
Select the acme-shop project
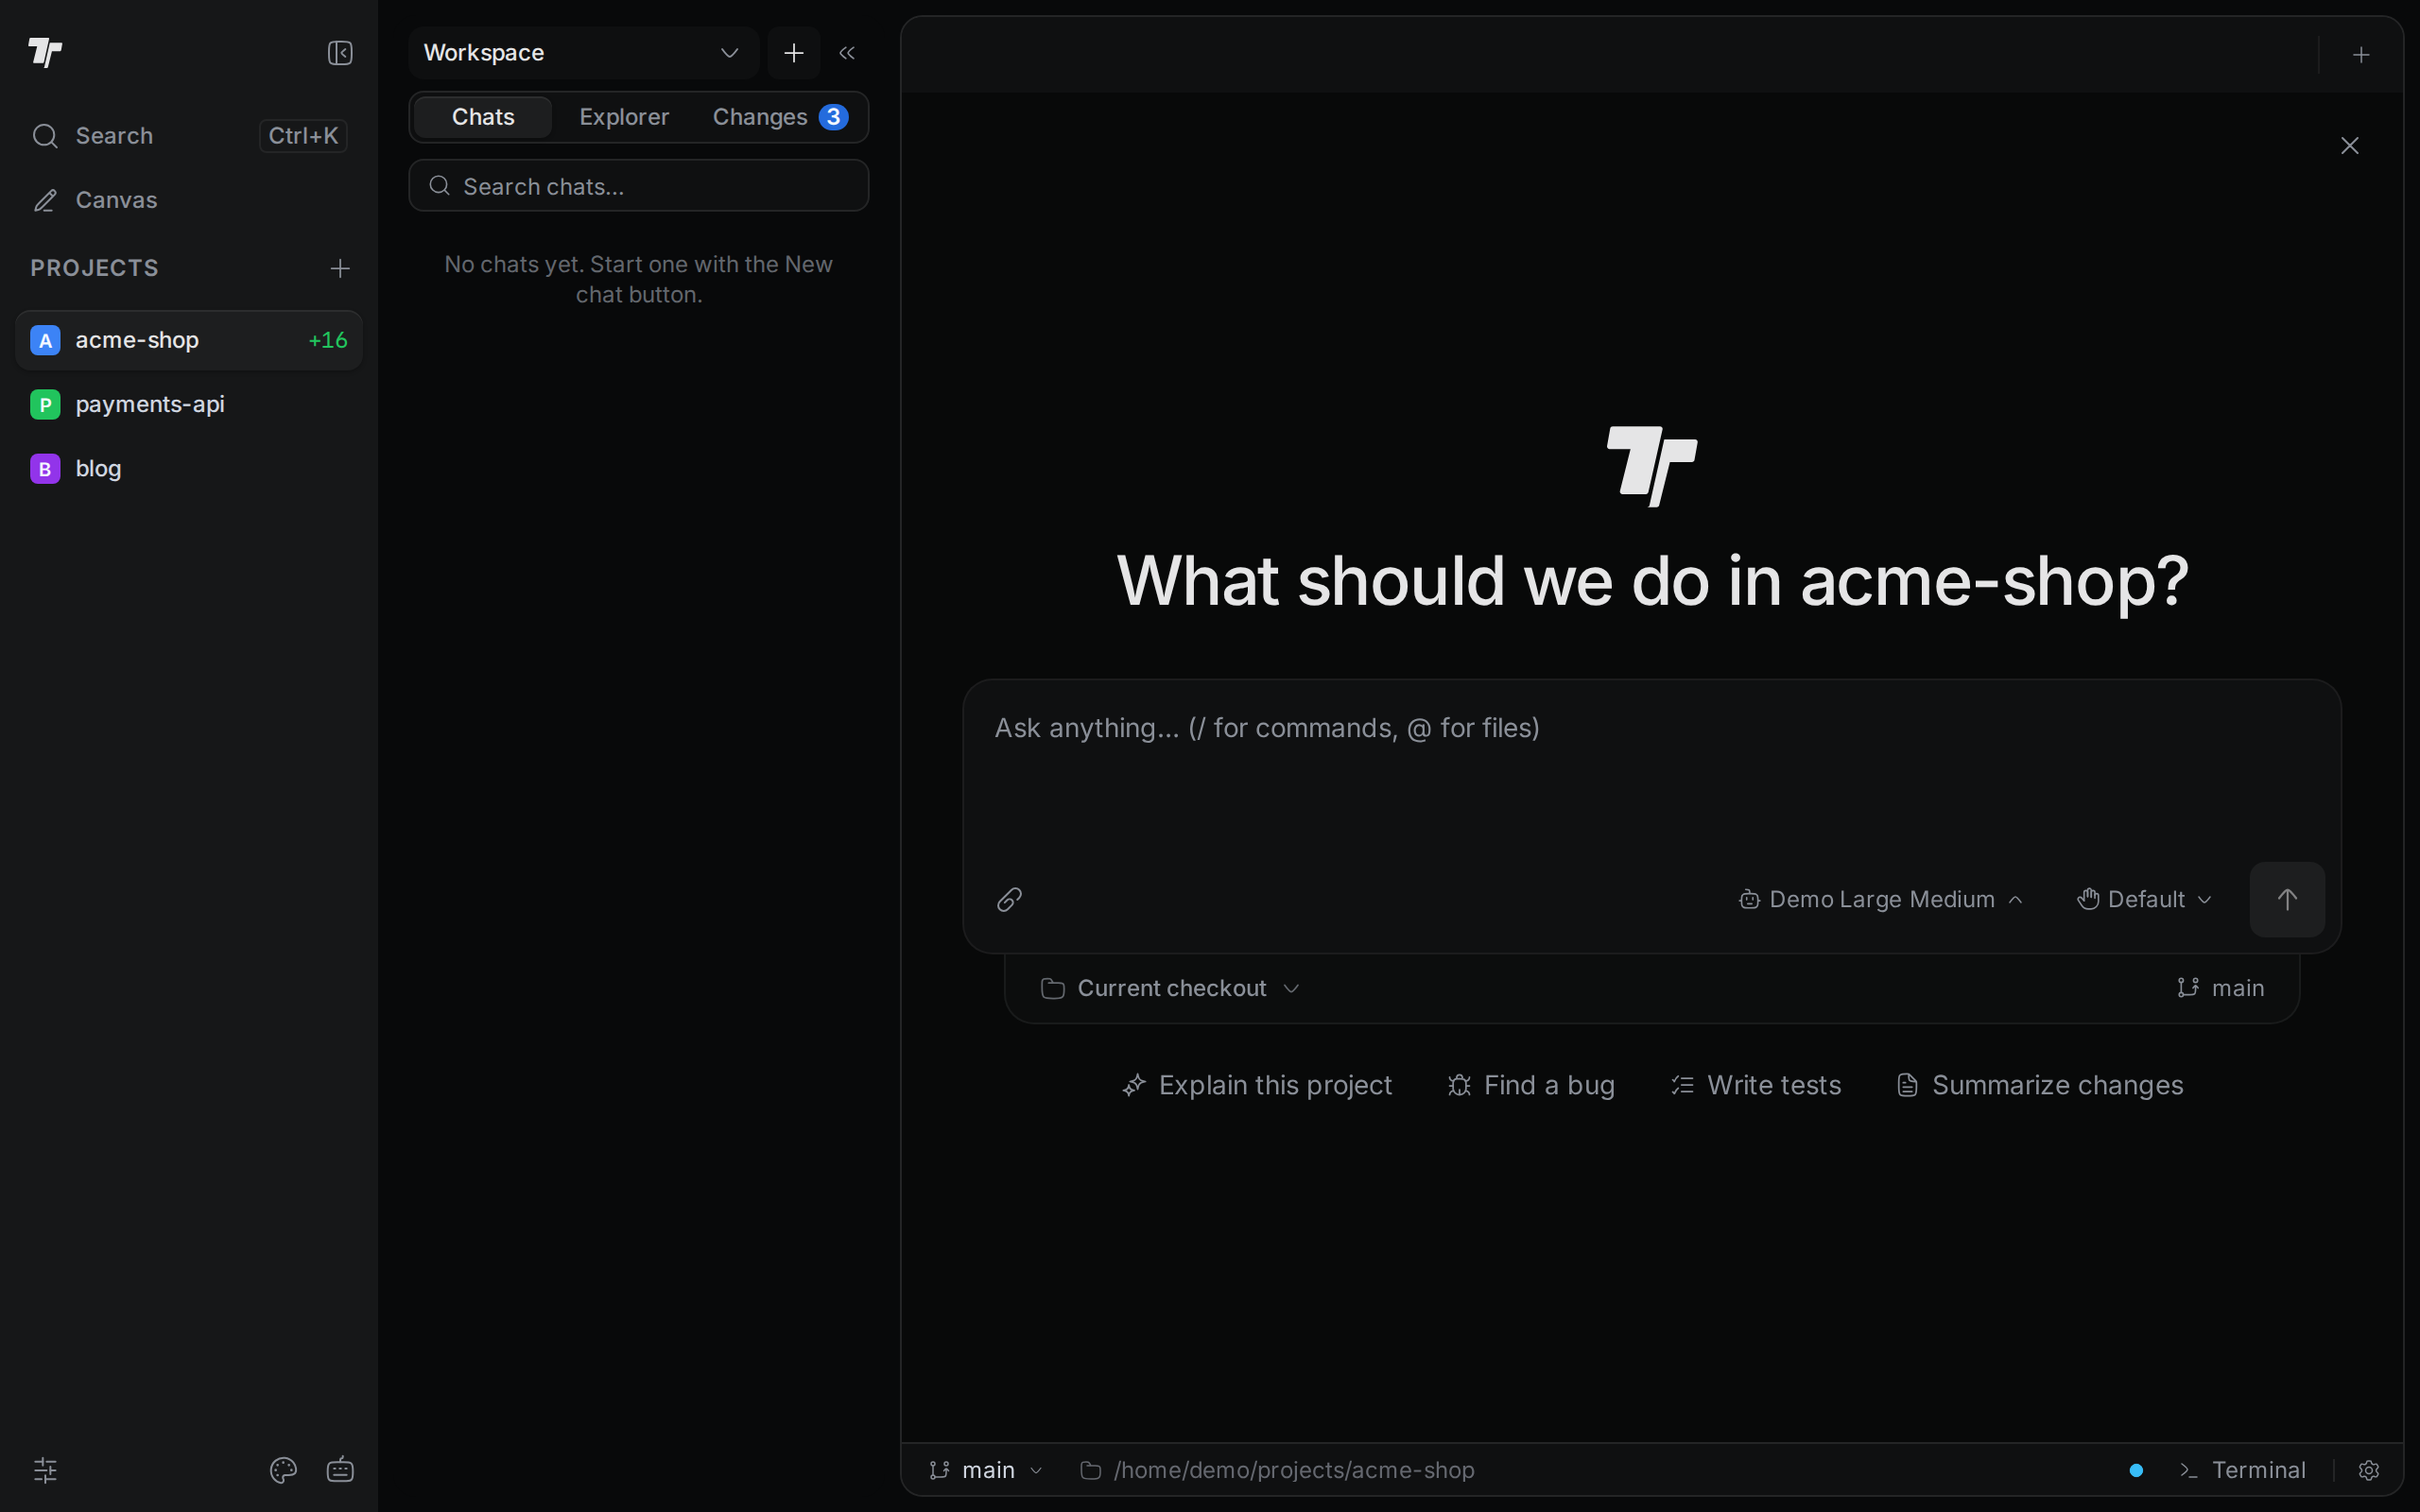pos(189,340)
